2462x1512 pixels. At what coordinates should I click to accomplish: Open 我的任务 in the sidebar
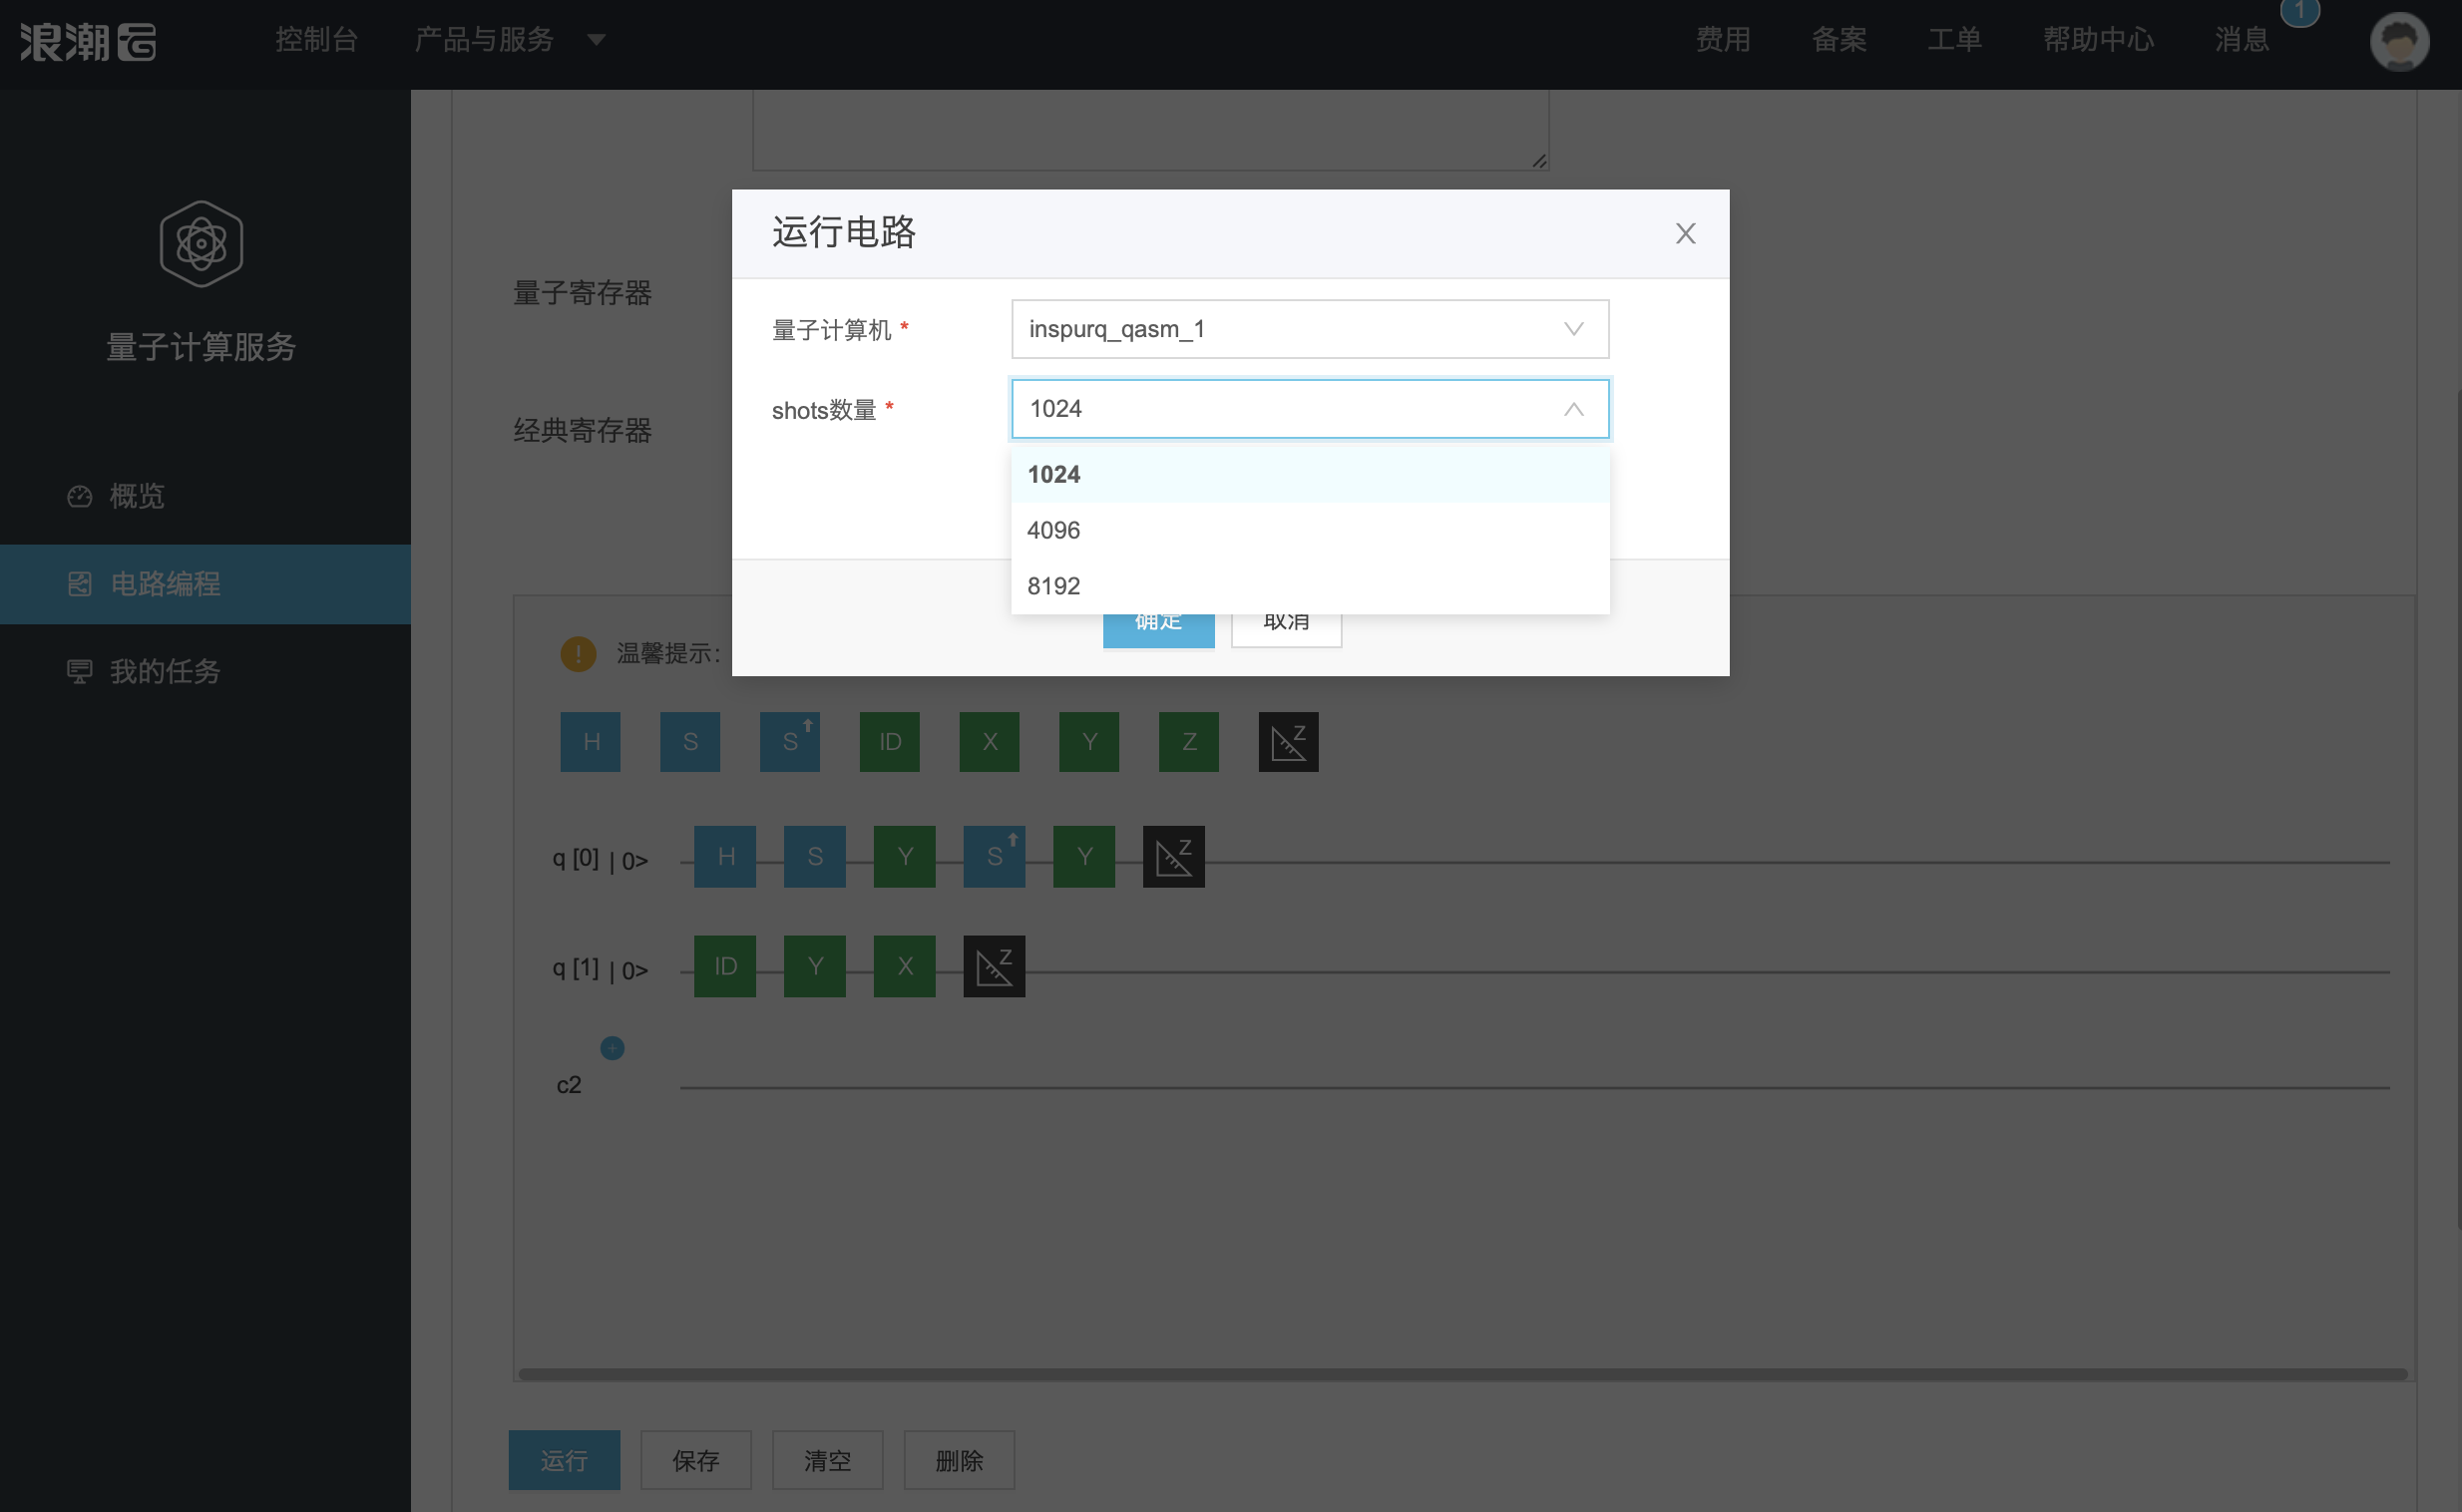164,671
